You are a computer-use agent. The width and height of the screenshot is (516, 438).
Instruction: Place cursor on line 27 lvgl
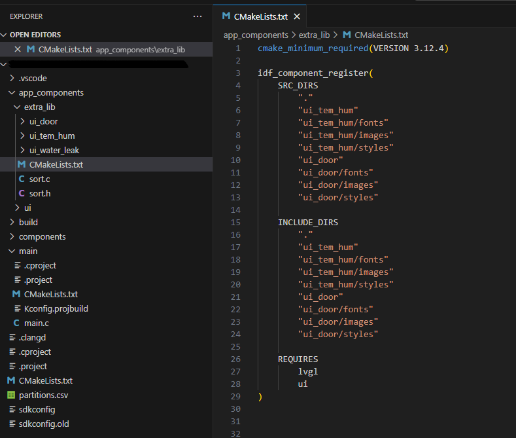point(308,372)
